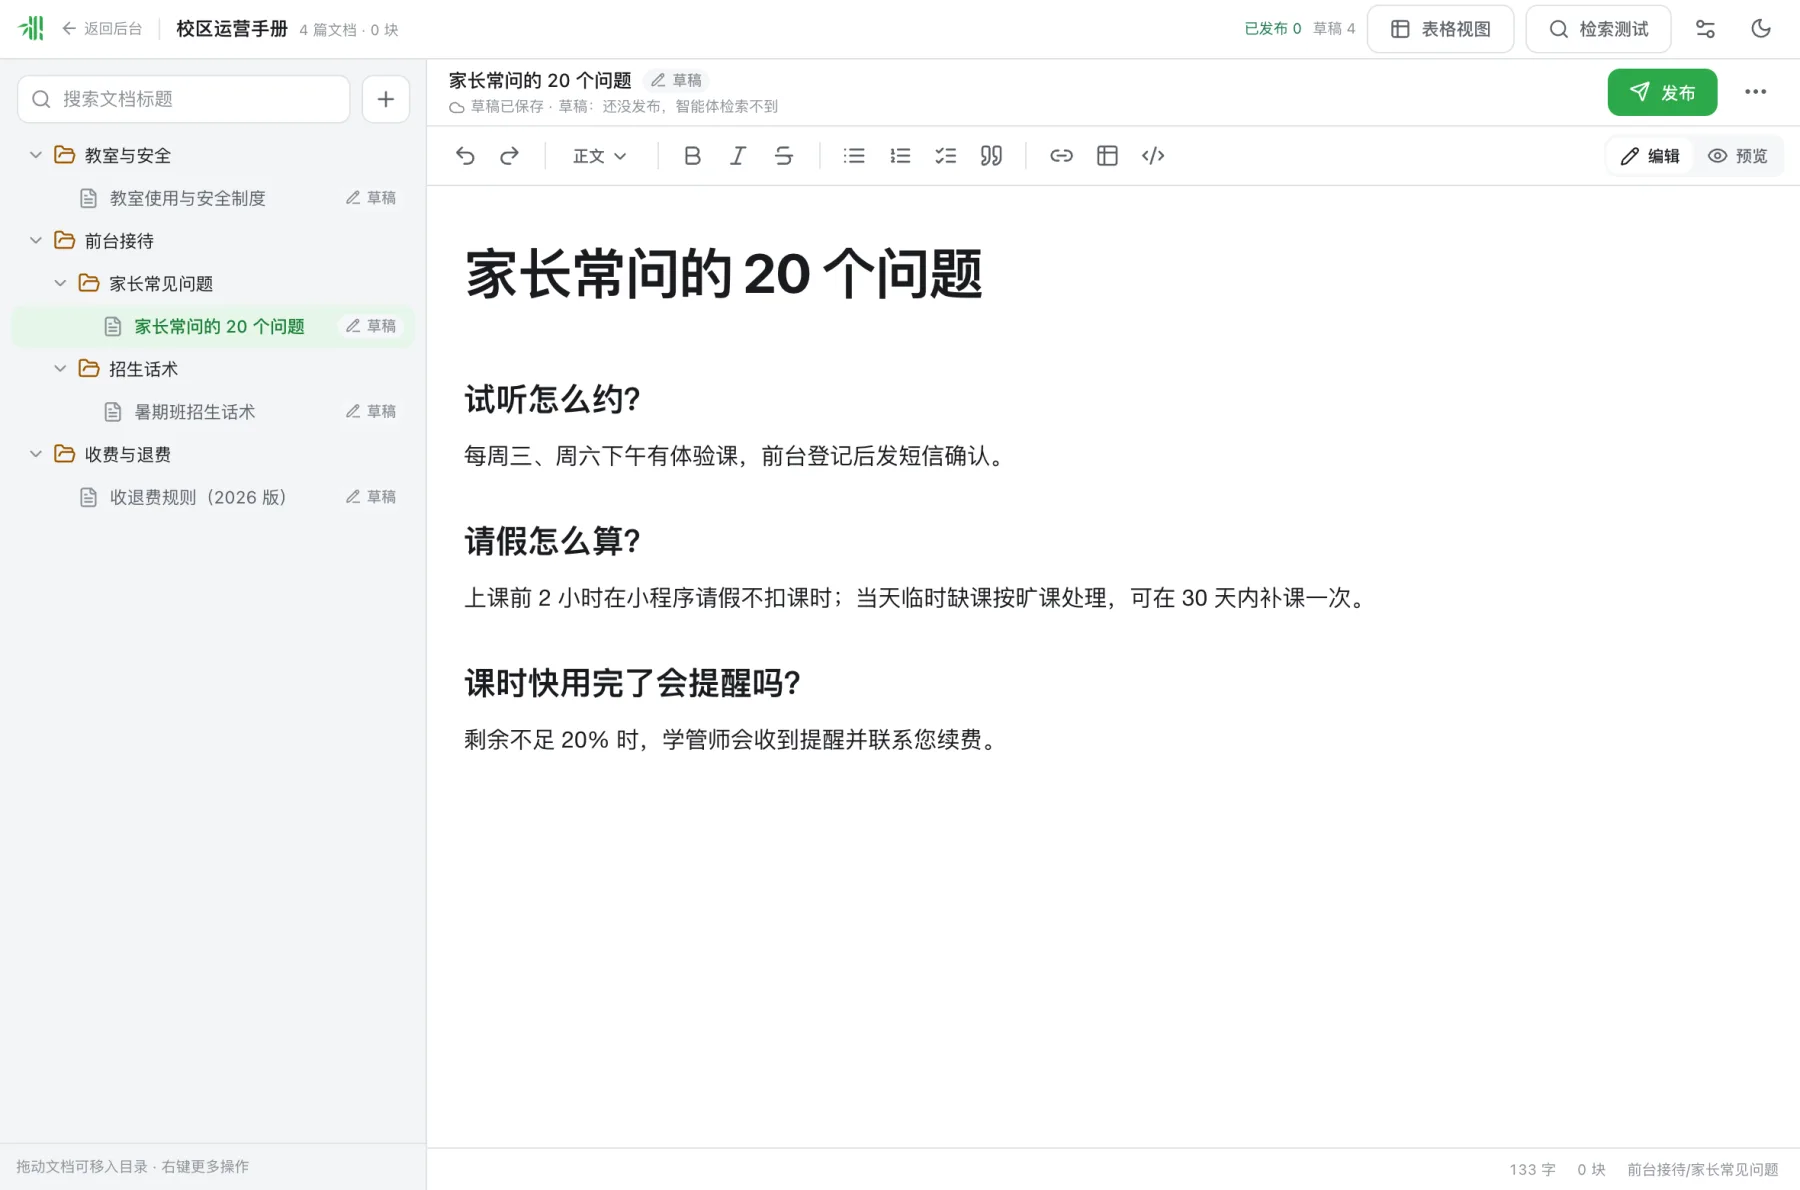This screenshot has width=1800, height=1190.
Task: Collapse the 前台接待 folder
Action: (x=36, y=240)
